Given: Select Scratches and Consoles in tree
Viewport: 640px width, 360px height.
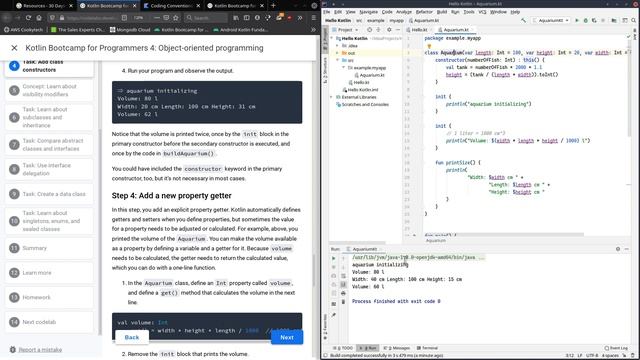Looking at the screenshot, I should tap(362, 104).
